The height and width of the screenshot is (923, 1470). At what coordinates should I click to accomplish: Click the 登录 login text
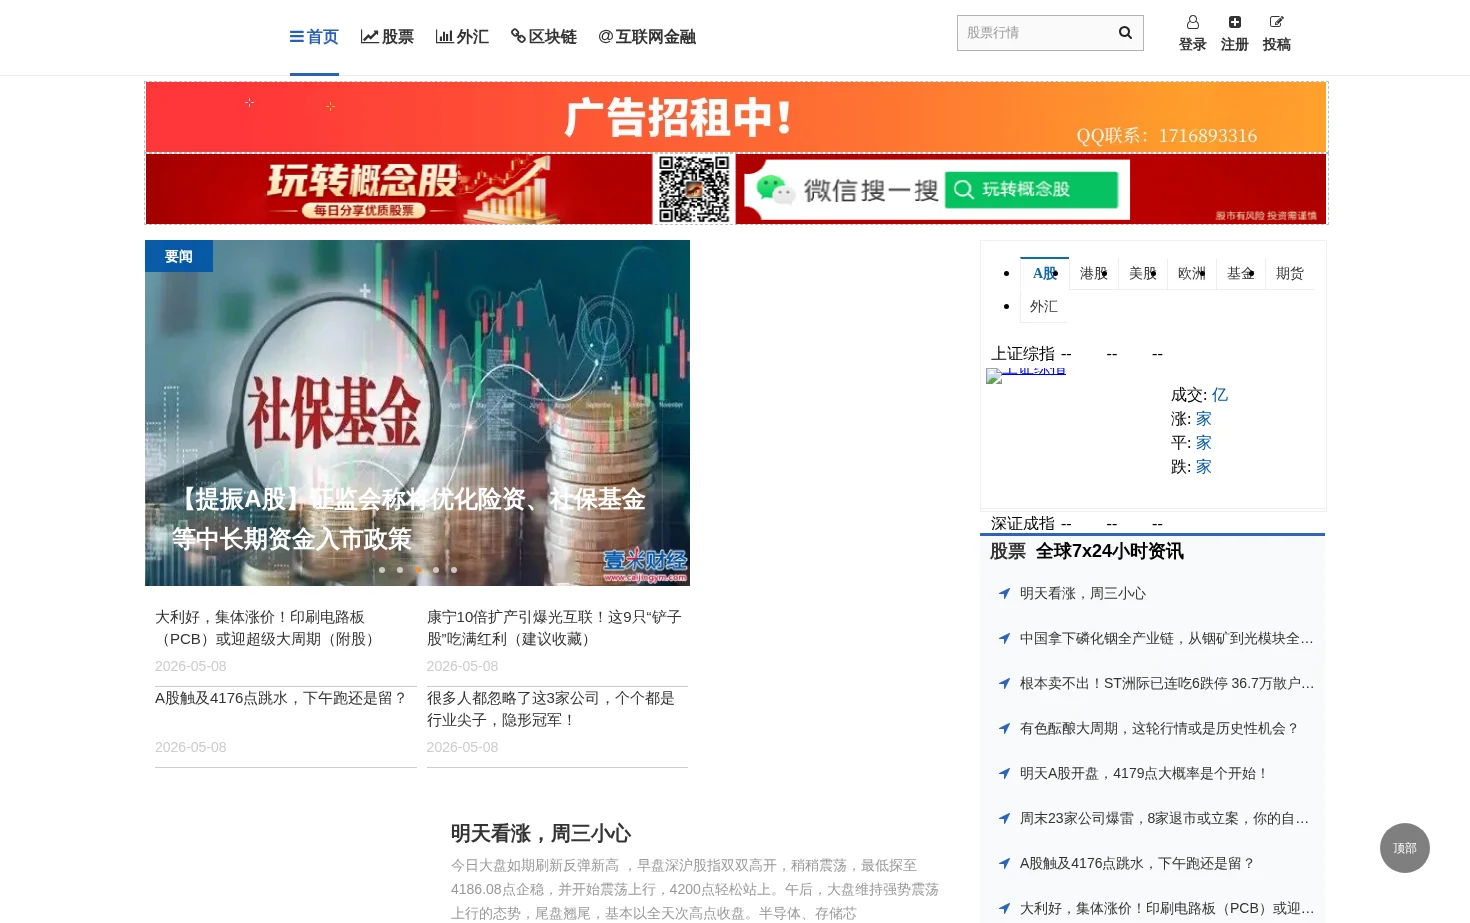click(1193, 44)
